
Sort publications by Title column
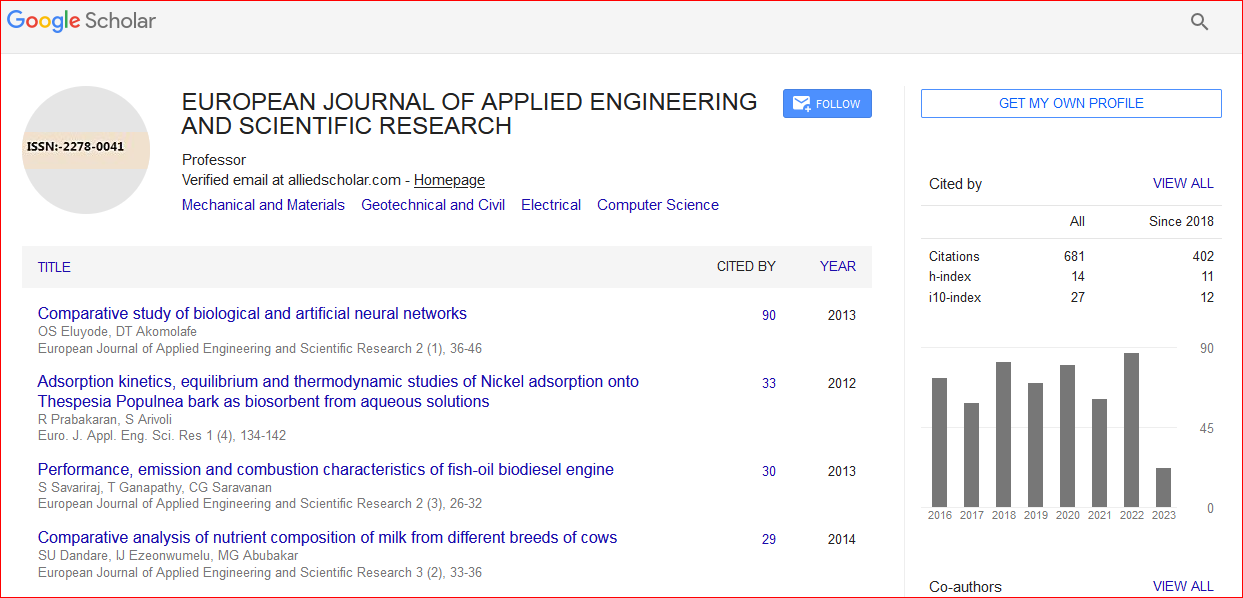54,267
